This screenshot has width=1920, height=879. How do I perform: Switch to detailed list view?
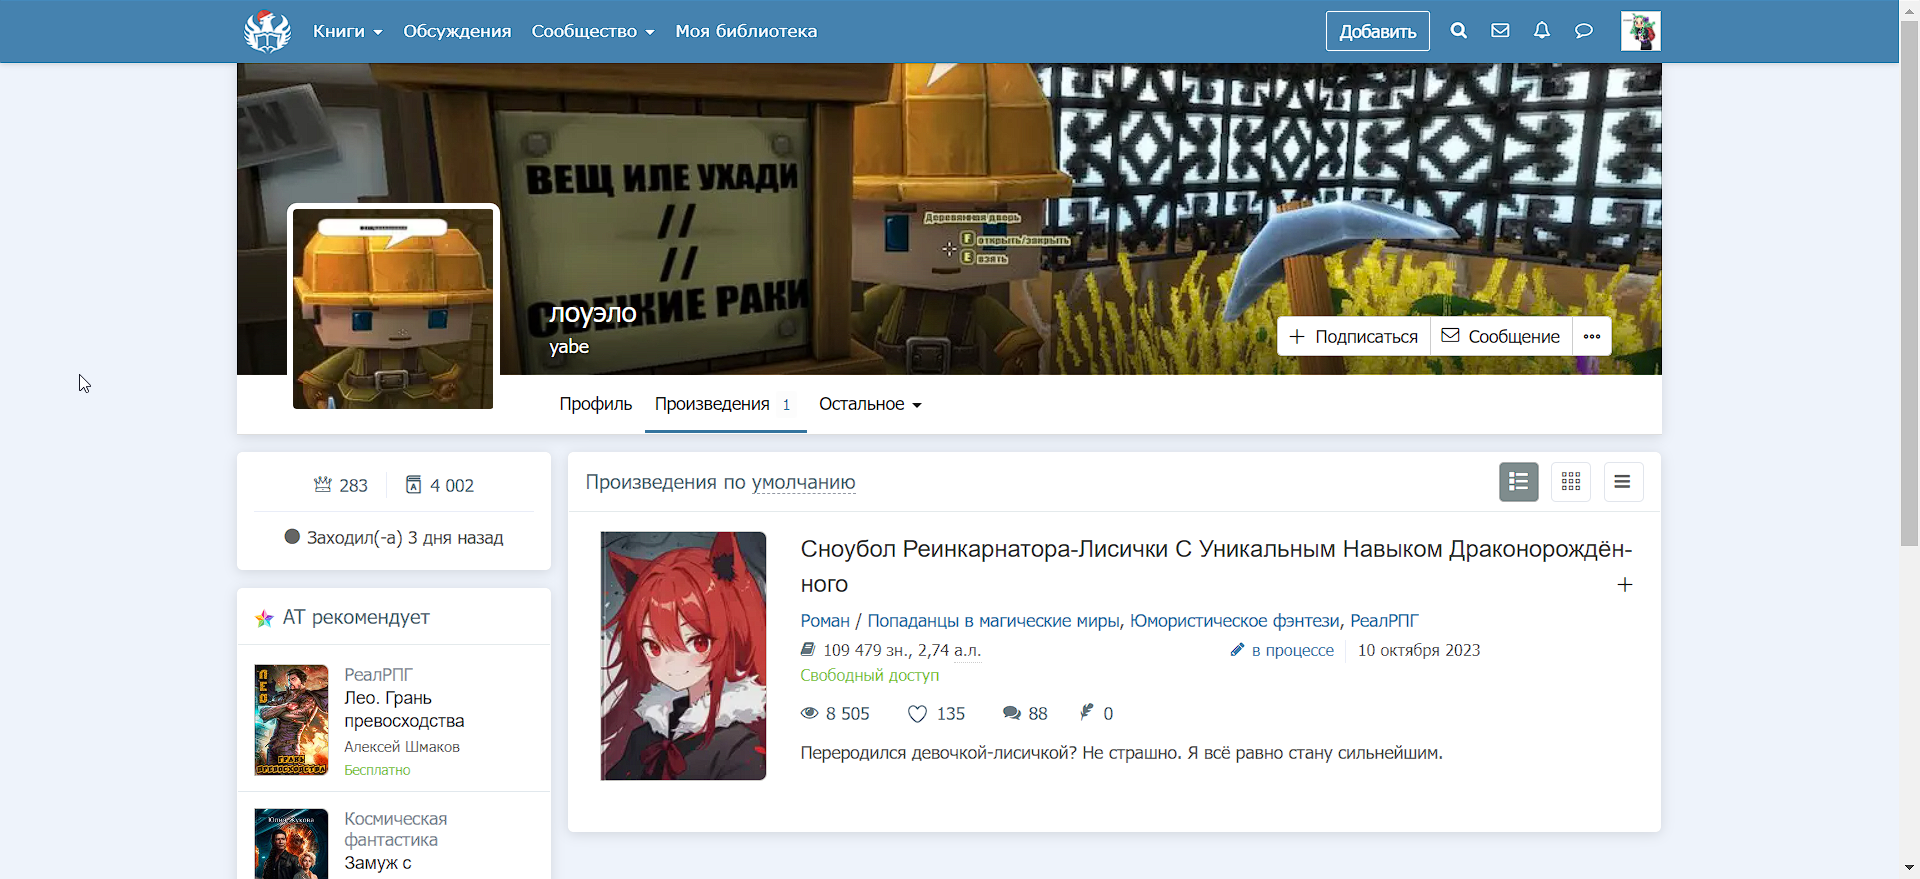(1518, 482)
